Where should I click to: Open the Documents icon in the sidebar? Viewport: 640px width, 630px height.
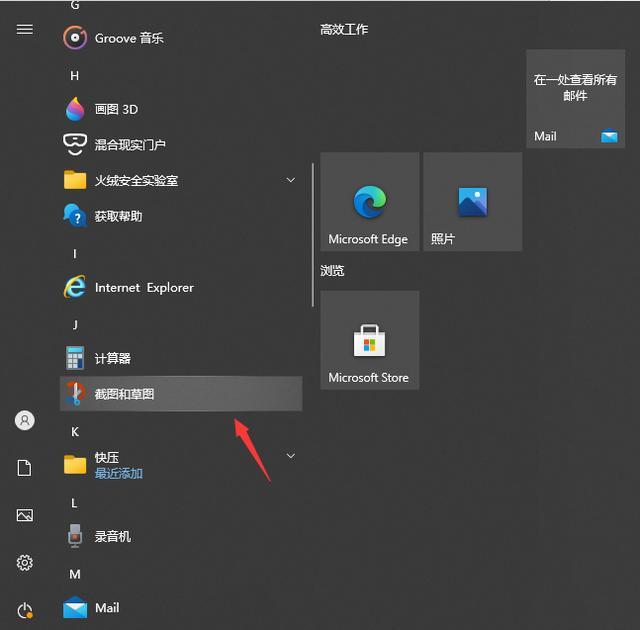click(x=24, y=468)
